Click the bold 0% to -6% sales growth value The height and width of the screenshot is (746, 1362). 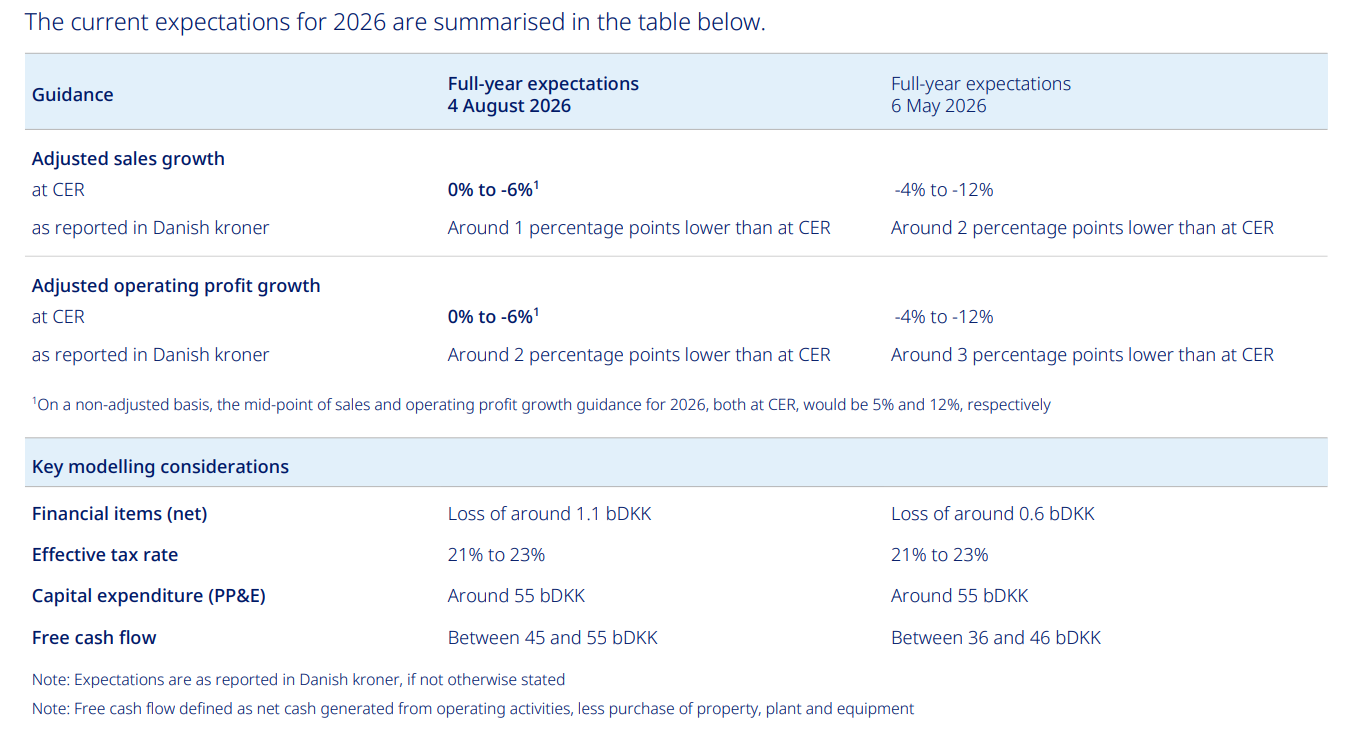494,190
